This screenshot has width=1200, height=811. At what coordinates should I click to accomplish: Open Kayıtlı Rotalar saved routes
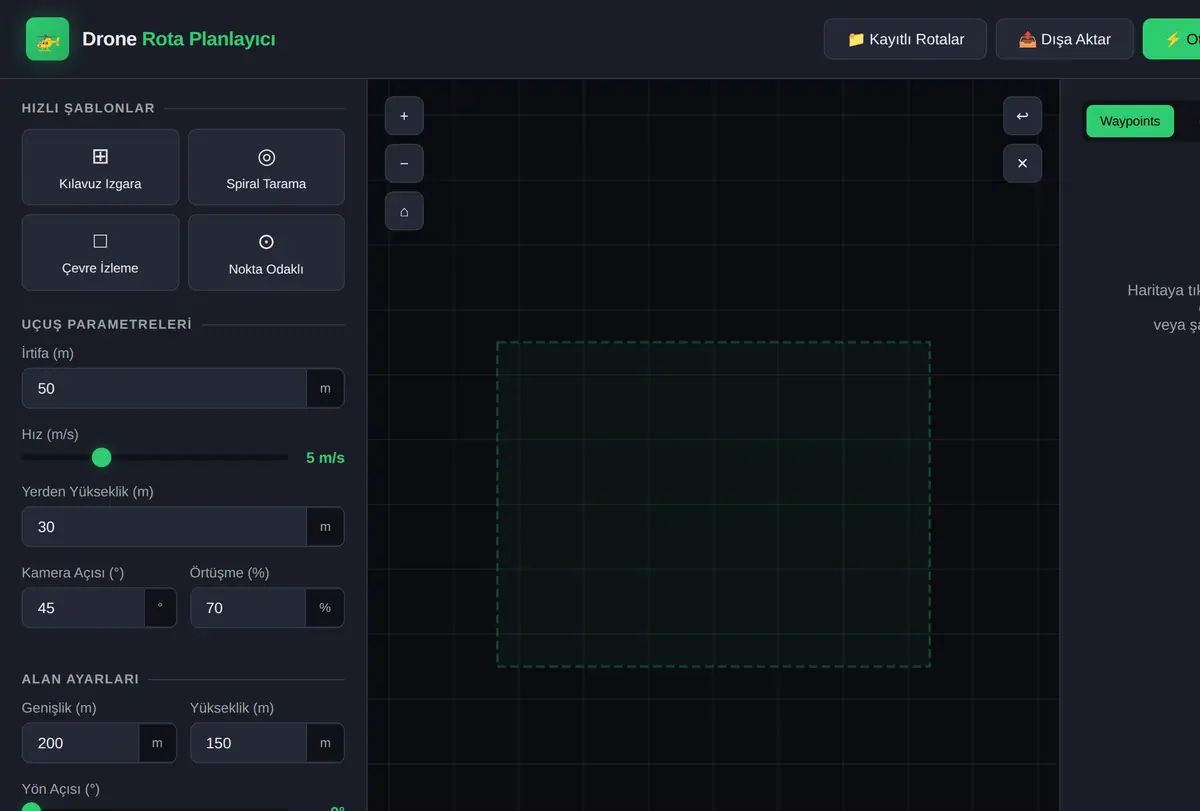pyautogui.click(x=905, y=39)
